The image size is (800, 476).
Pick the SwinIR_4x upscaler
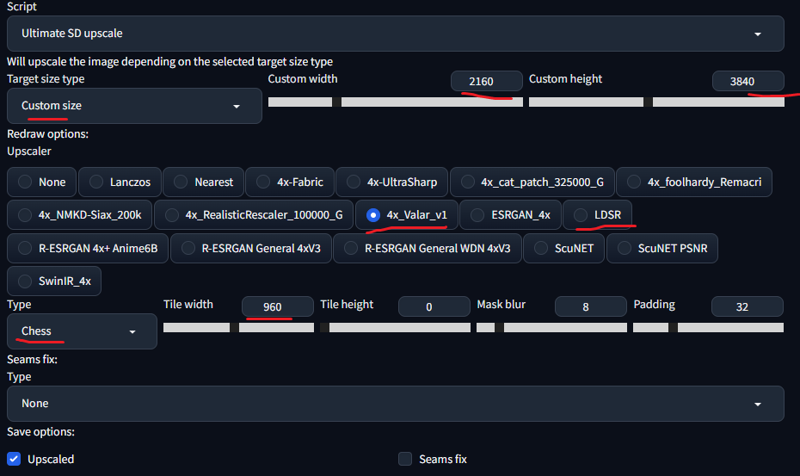pyautogui.click(x=54, y=281)
